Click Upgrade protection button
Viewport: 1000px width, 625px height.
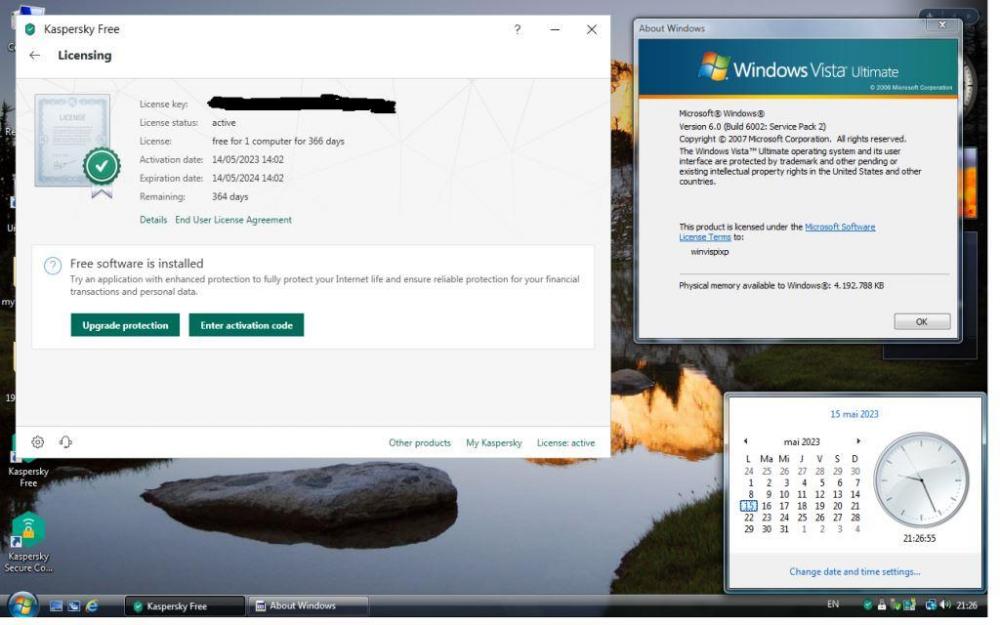tap(125, 325)
